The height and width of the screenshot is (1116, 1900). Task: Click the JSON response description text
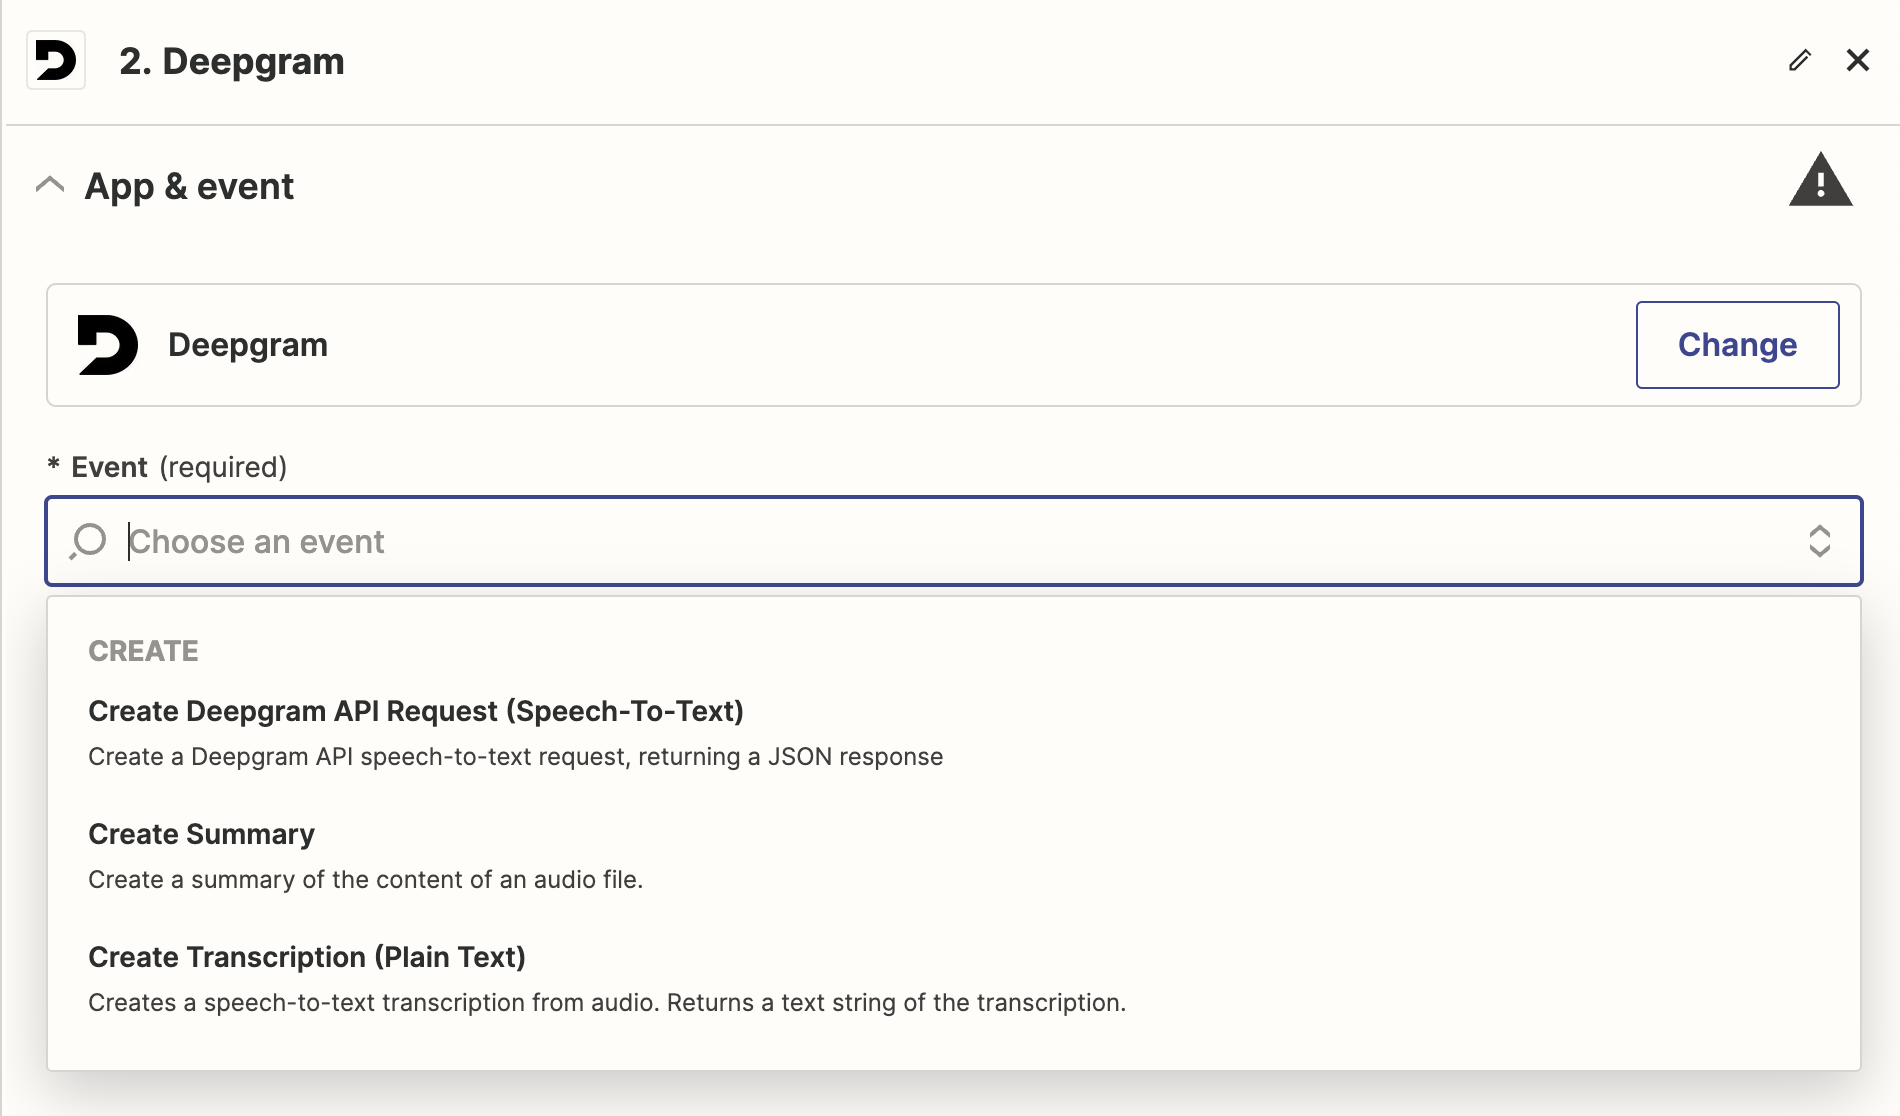coord(515,757)
